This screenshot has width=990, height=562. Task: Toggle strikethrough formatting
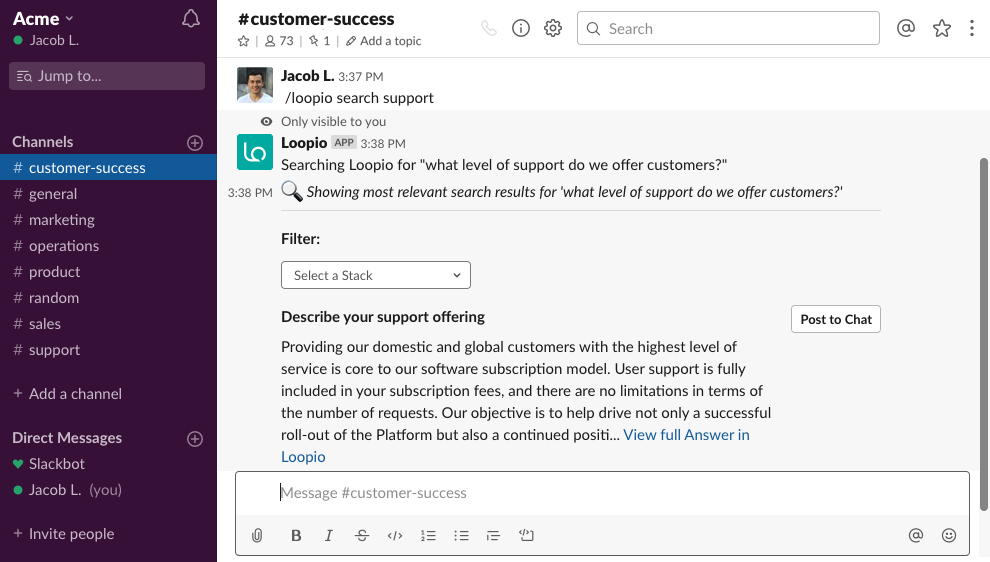click(x=362, y=535)
